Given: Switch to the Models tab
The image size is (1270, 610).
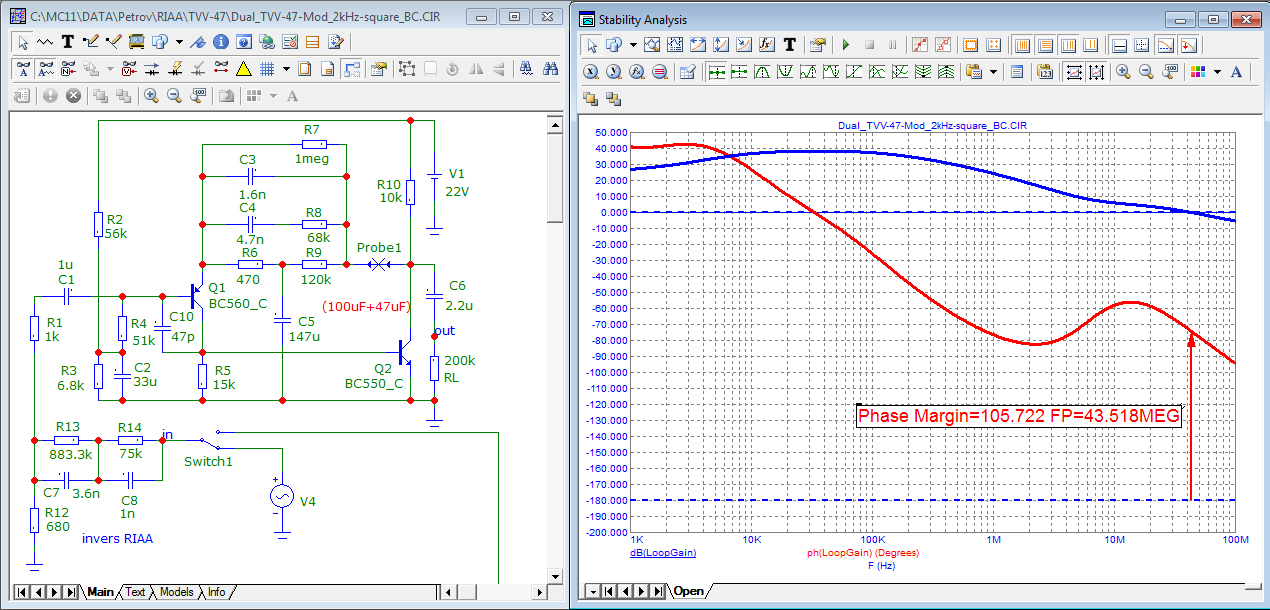Looking at the screenshot, I should click(176, 592).
